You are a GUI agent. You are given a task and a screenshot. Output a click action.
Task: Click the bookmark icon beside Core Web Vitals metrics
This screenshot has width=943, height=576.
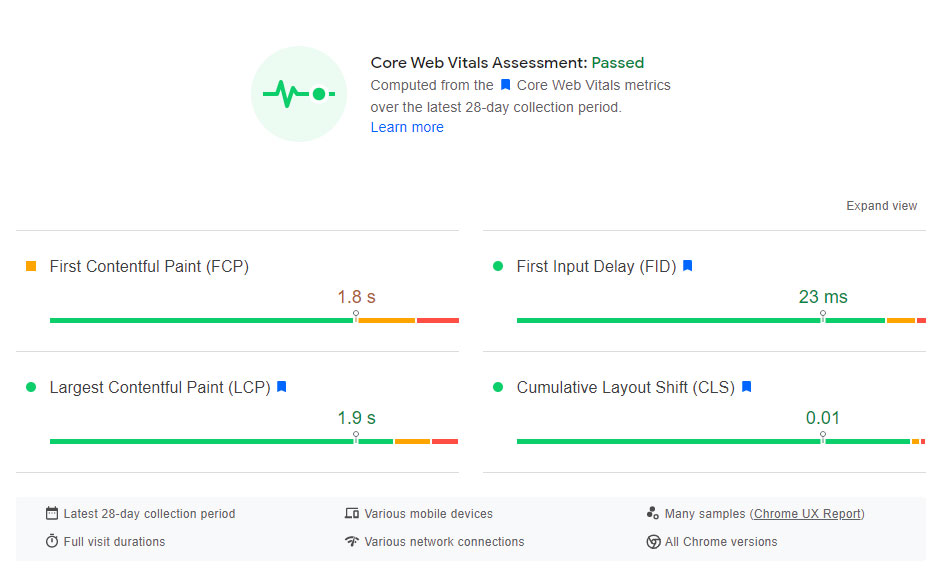pos(505,86)
